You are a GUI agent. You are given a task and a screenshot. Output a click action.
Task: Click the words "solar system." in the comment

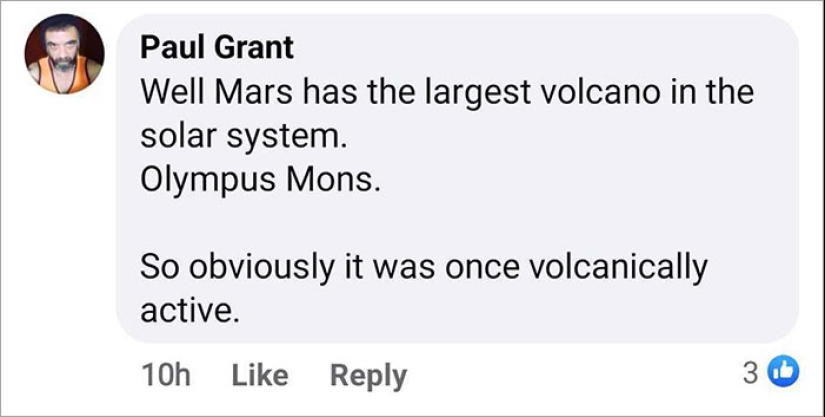click(242, 138)
